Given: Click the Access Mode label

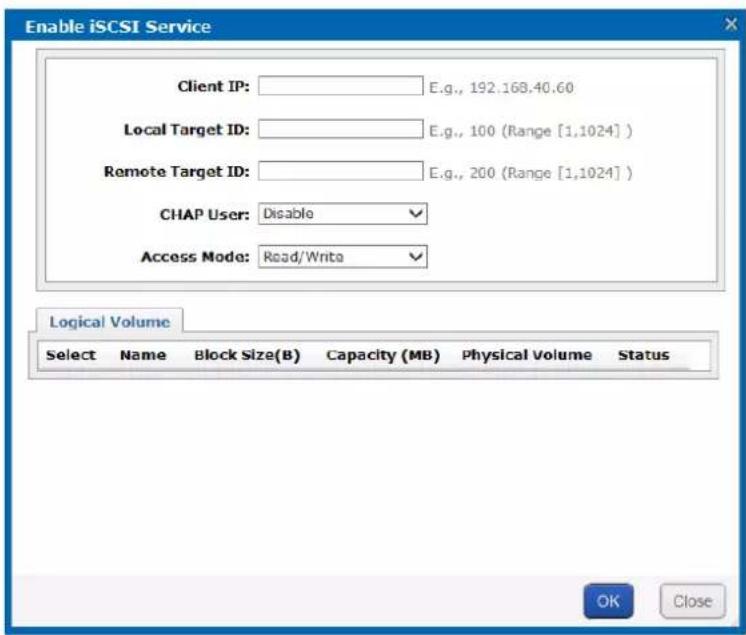Looking at the screenshot, I should pos(195,257).
